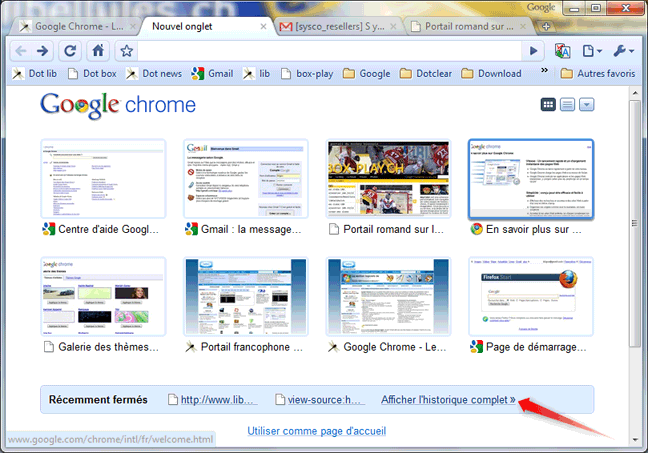
Task: Close the [sysco_resellers] tab
Action: click(393, 26)
